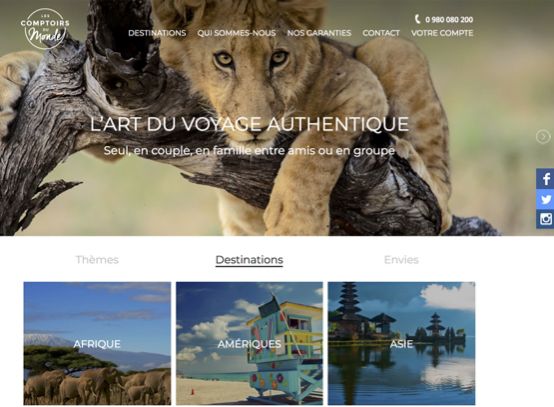Open the Contact page link
554x407 pixels.
(x=381, y=33)
